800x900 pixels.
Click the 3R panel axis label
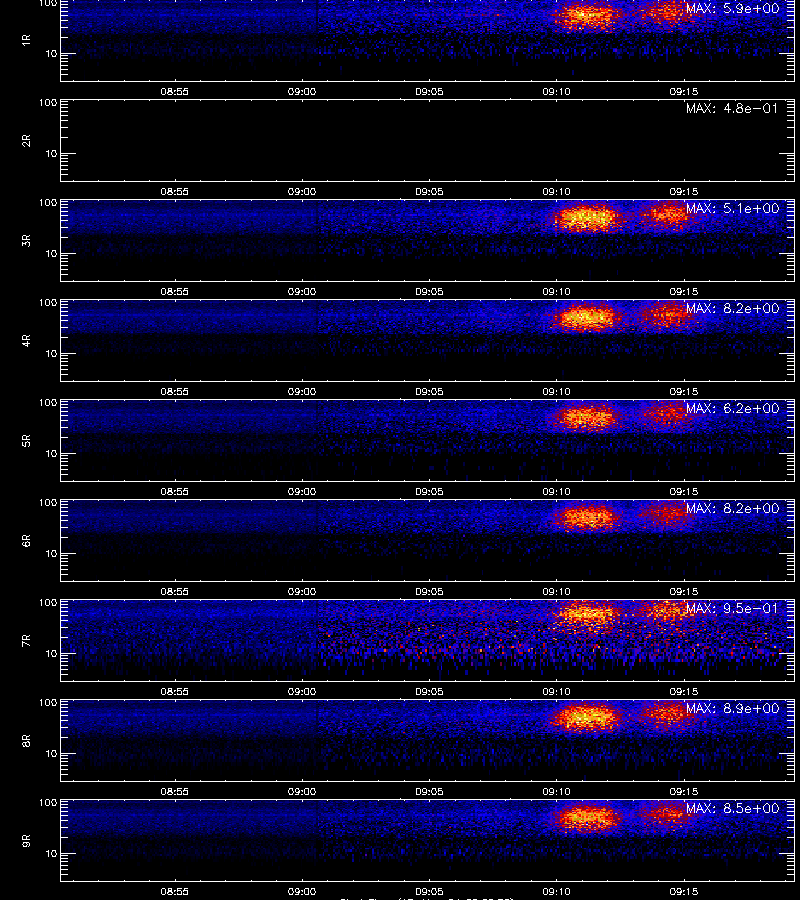click(26, 240)
